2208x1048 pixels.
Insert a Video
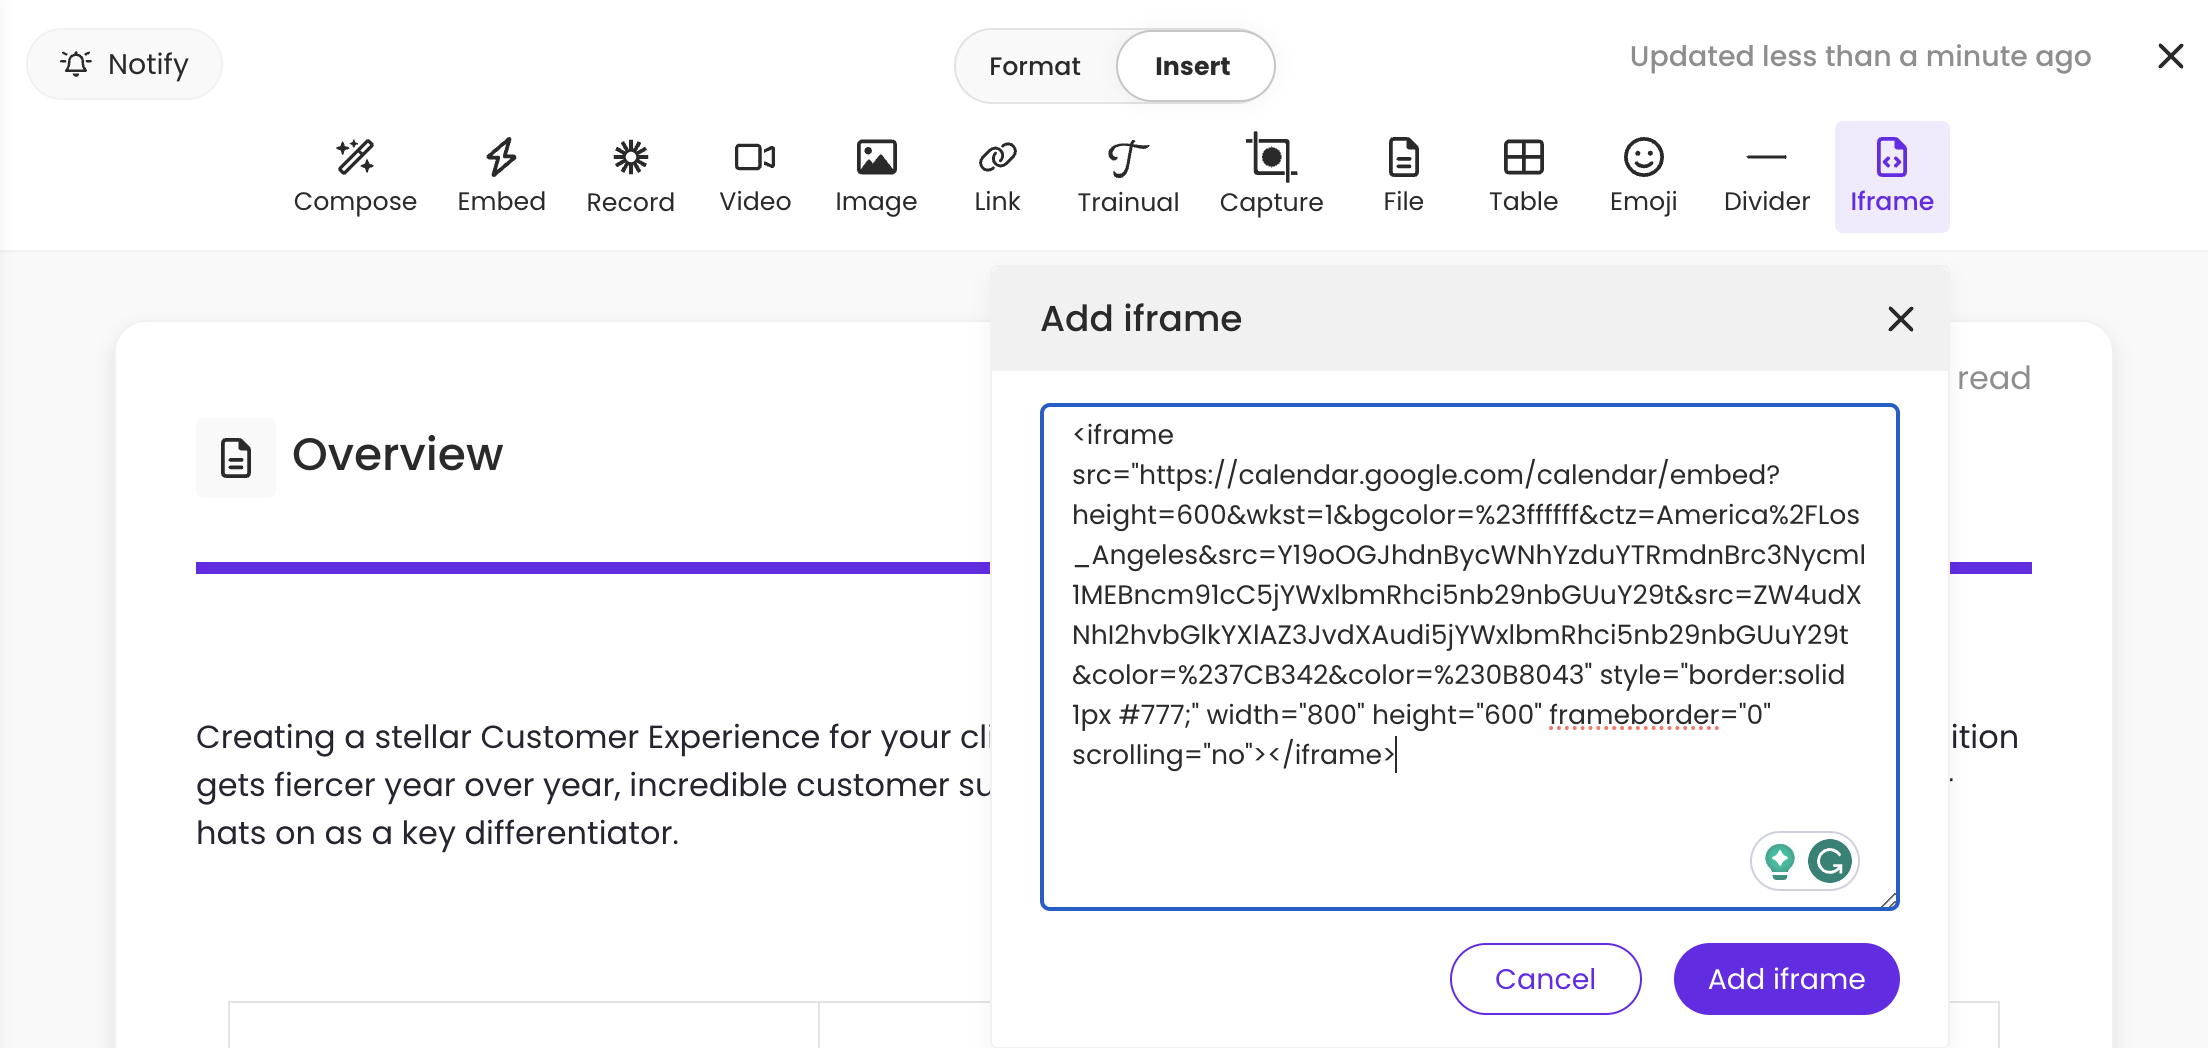point(755,176)
